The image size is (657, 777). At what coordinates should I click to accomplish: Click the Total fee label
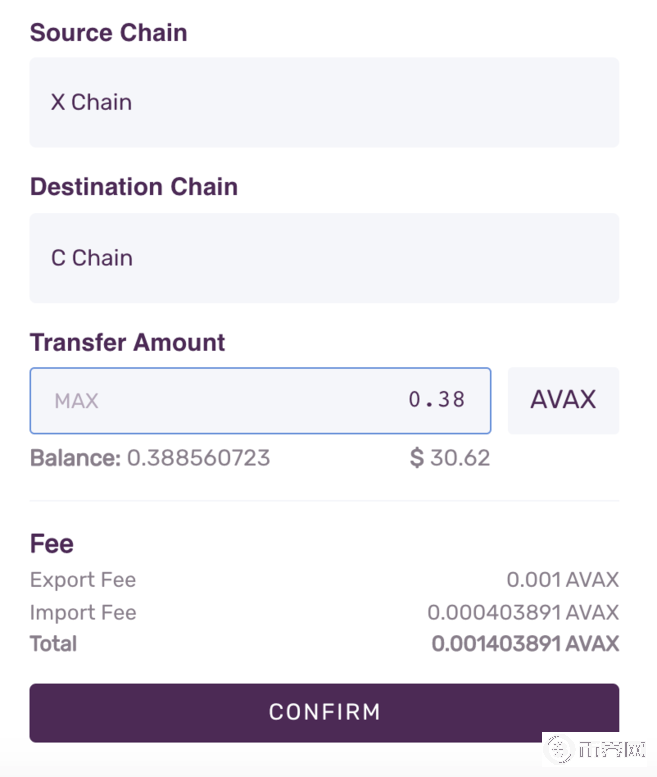(54, 643)
